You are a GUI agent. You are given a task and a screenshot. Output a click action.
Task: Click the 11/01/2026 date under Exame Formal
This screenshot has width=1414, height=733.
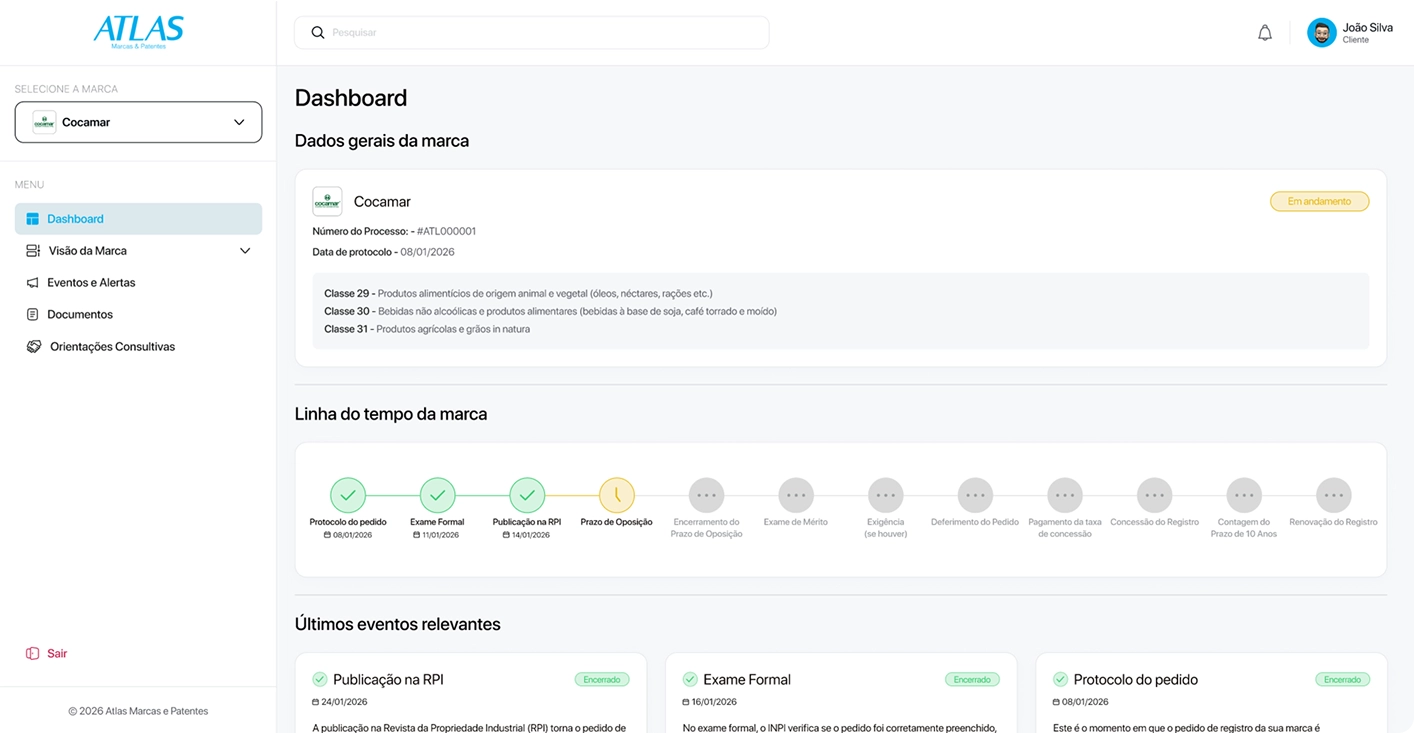pyautogui.click(x=440, y=535)
